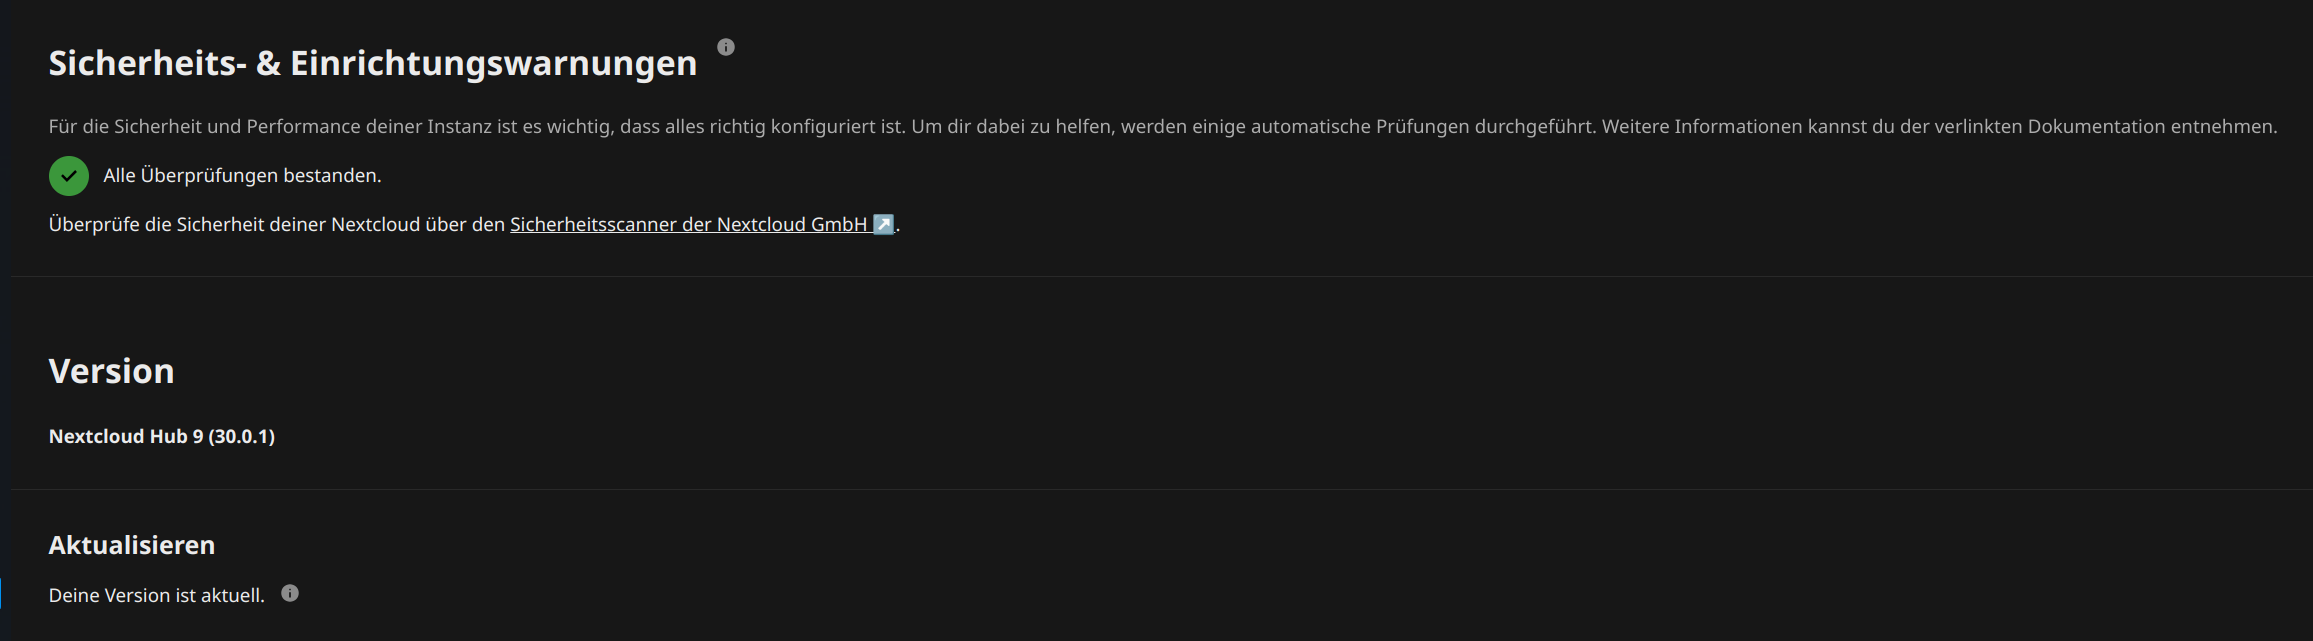The width and height of the screenshot is (2313, 641).
Task: Select the Nextcloud Hub 9 (30.0.1) version text
Action: tap(162, 436)
